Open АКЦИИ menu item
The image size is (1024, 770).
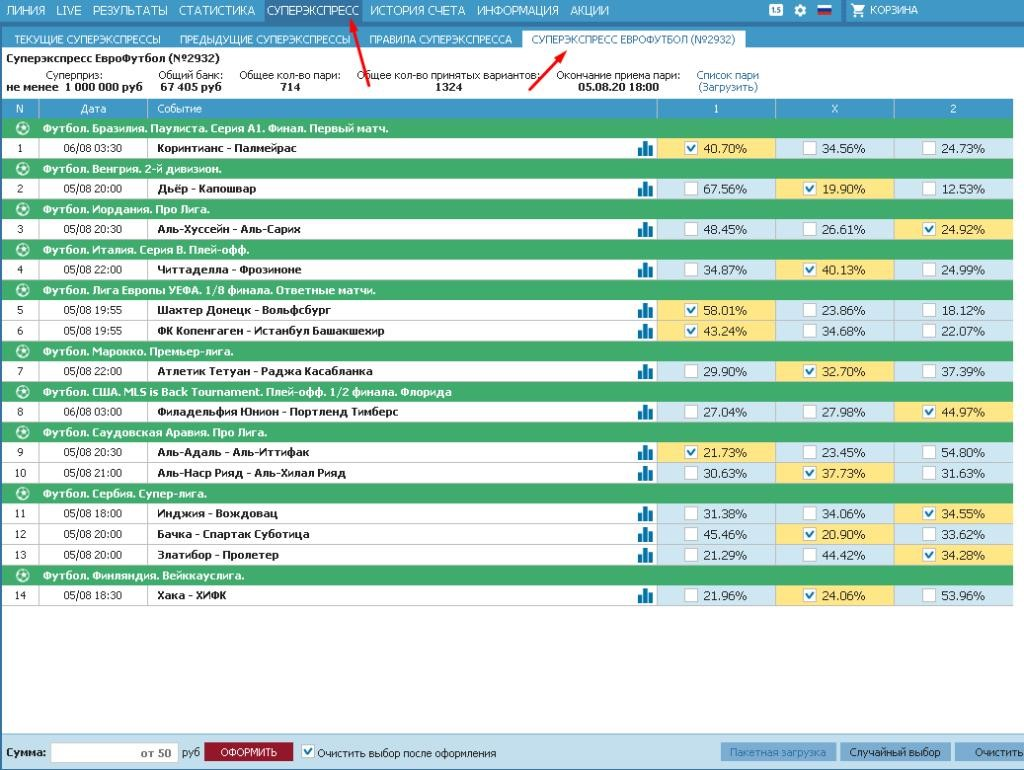(589, 10)
